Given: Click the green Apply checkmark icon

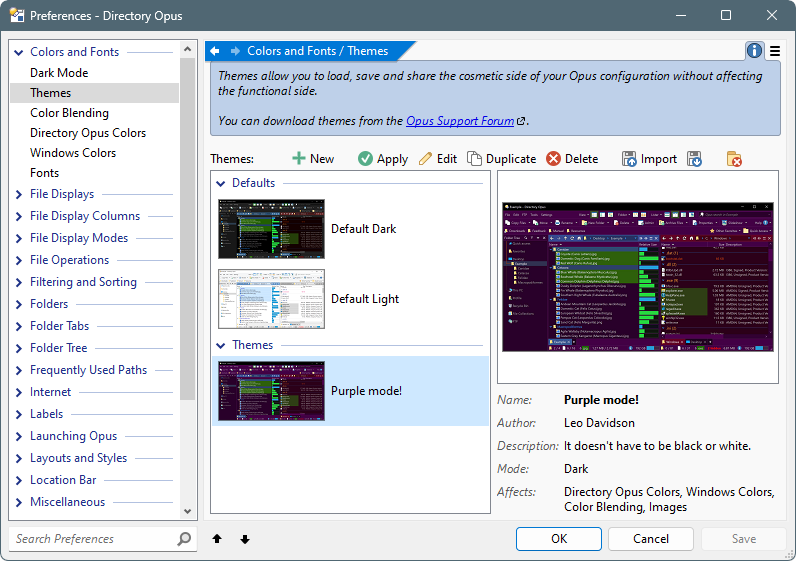Looking at the screenshot, I should 365,159.
